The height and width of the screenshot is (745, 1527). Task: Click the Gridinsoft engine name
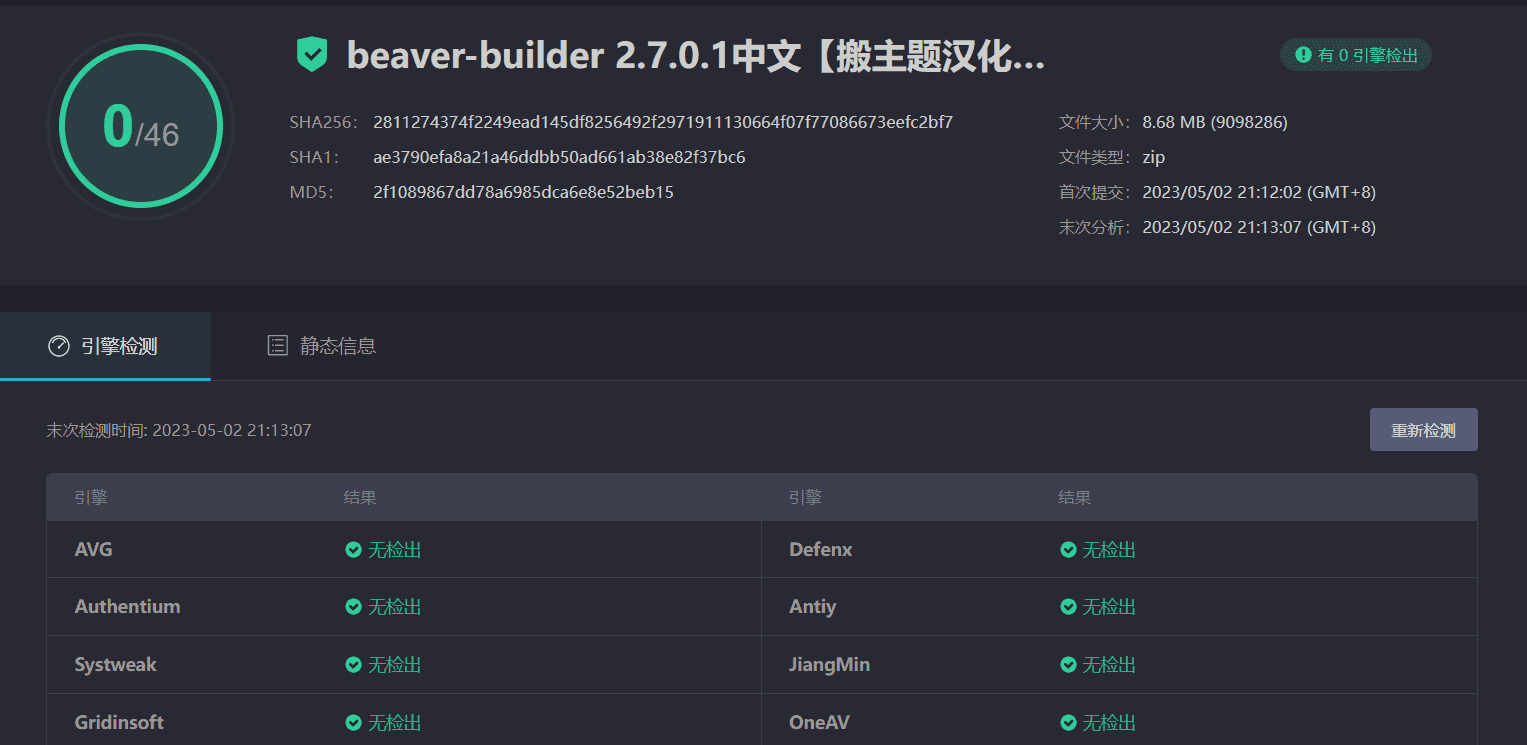click(119, 722)
